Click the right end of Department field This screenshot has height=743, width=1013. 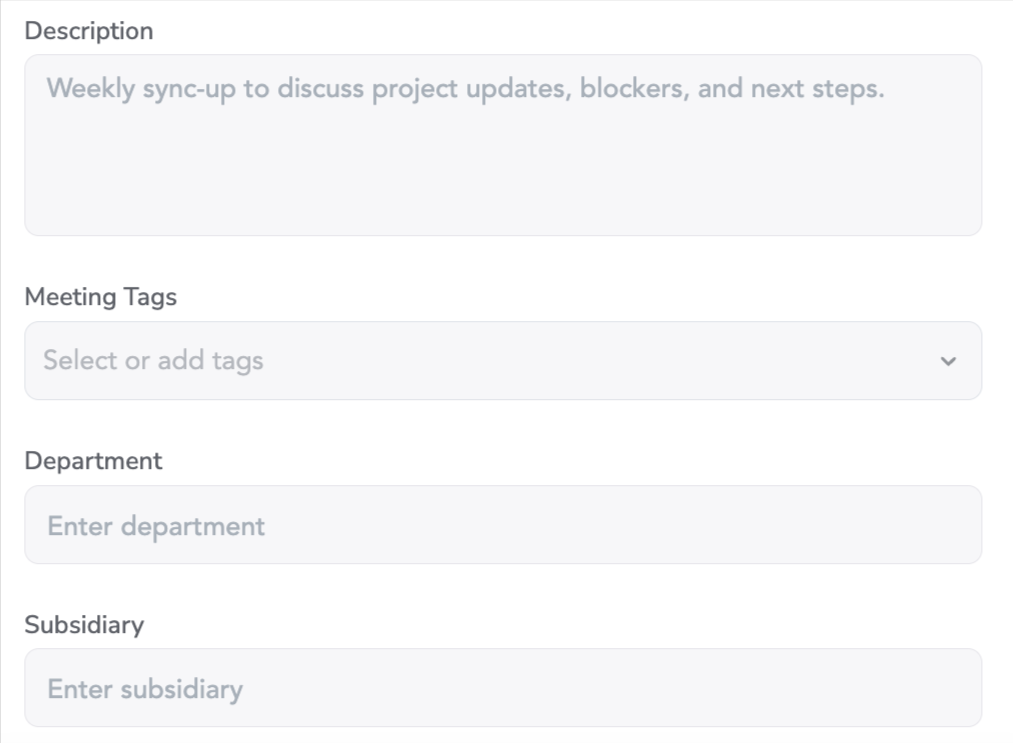click(x=940, y=525)
